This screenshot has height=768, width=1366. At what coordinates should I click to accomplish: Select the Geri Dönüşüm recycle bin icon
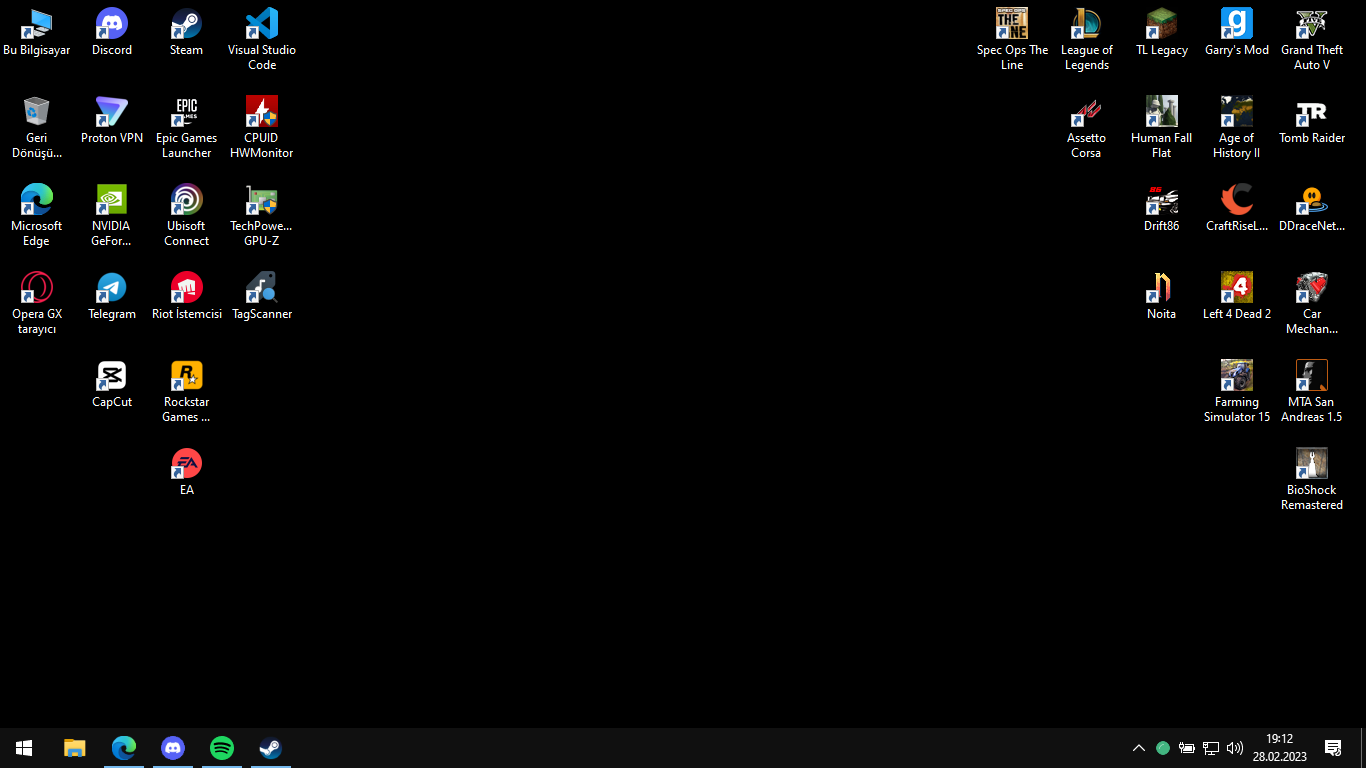(37, 128)
